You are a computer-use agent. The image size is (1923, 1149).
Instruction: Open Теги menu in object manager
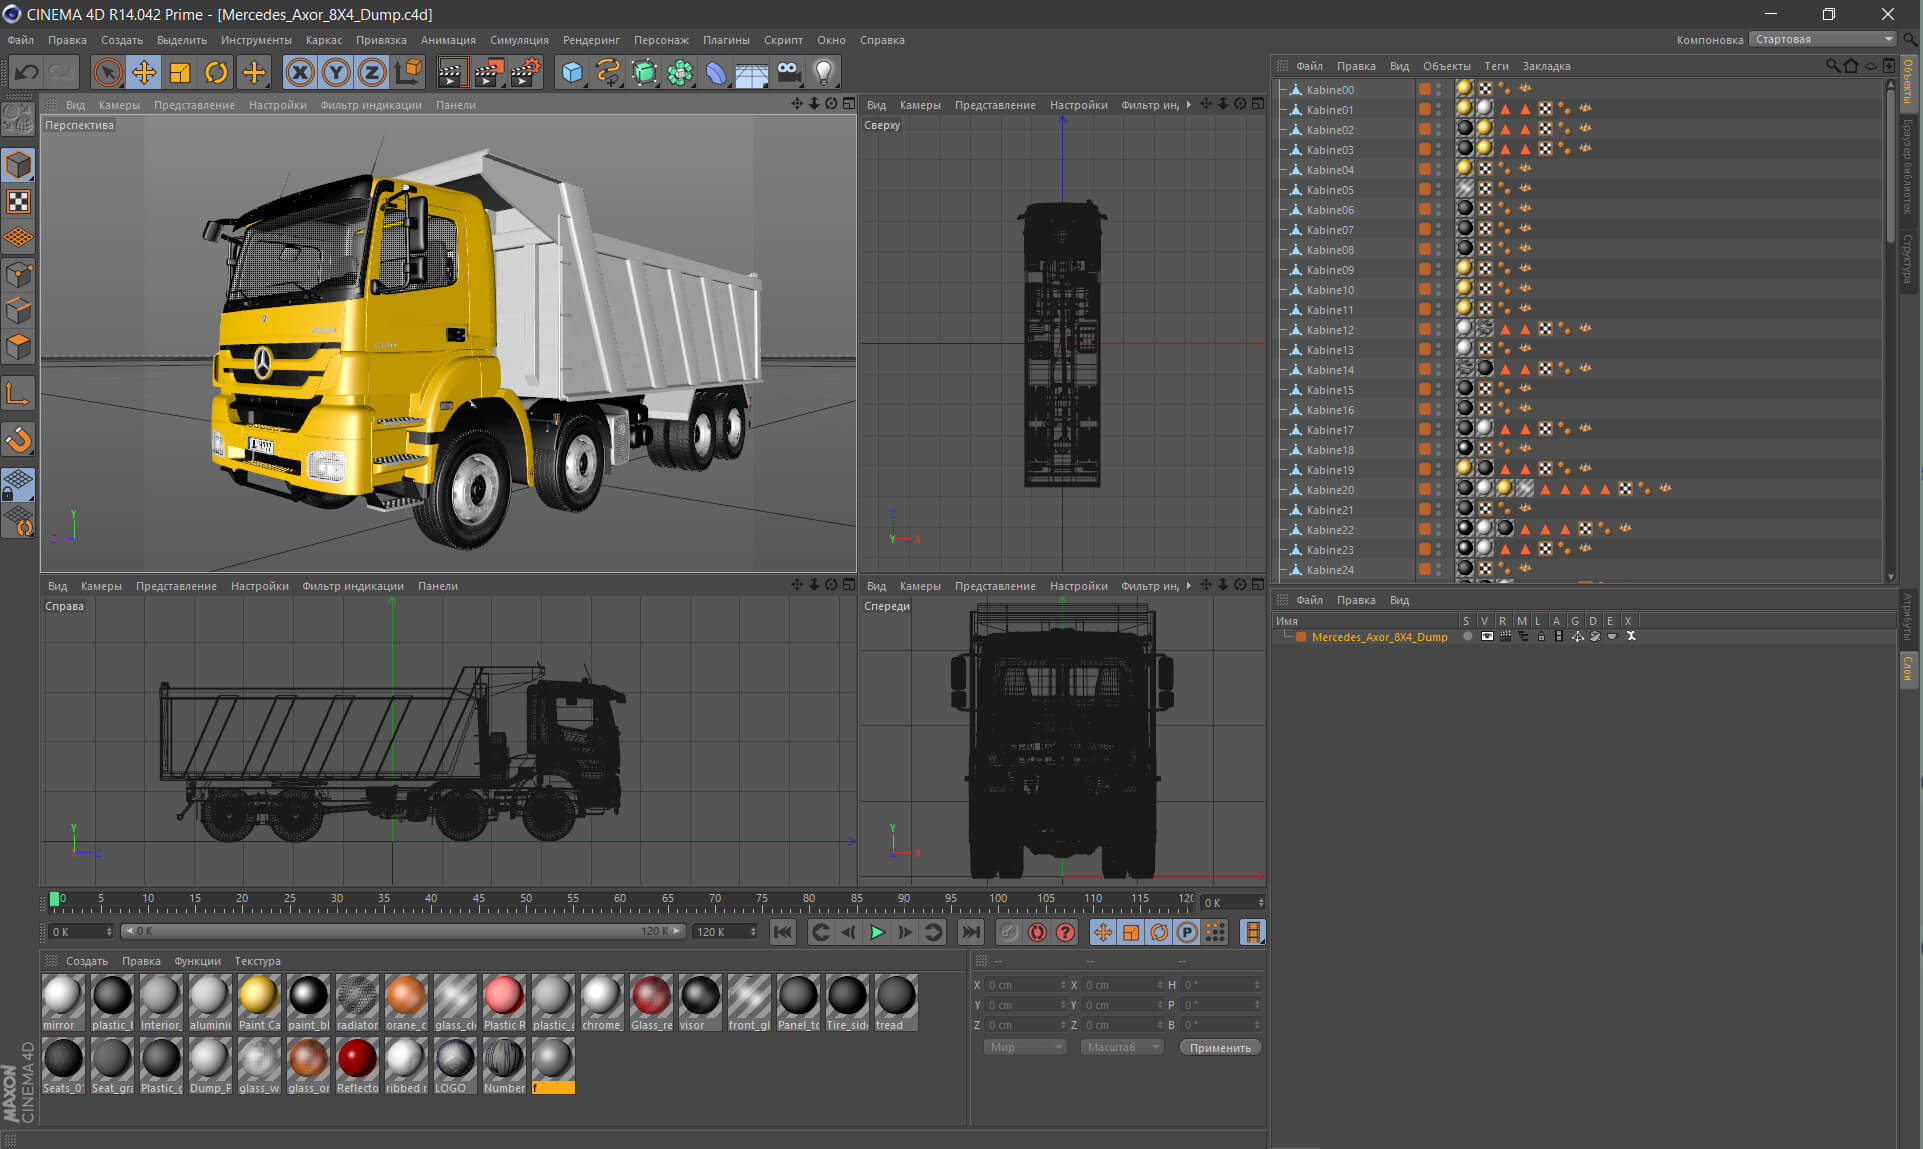click(x=1496, y=66)
